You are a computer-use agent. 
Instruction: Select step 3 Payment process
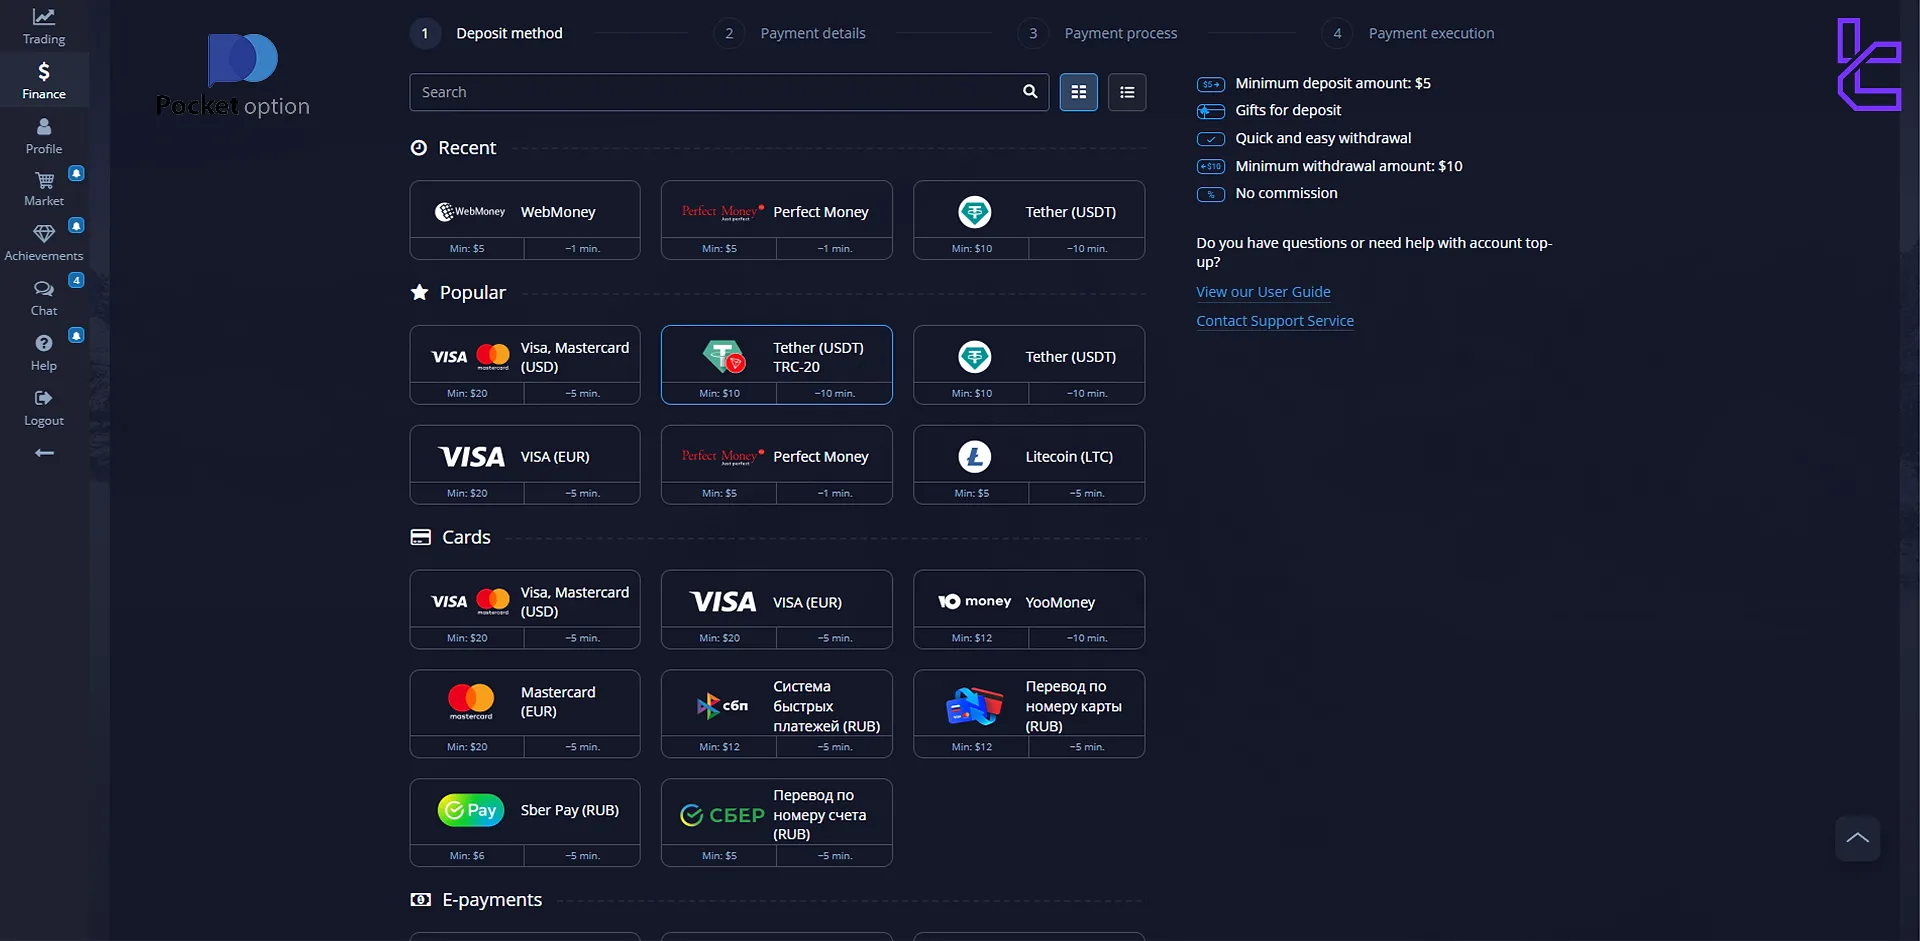coord(1098,33)
